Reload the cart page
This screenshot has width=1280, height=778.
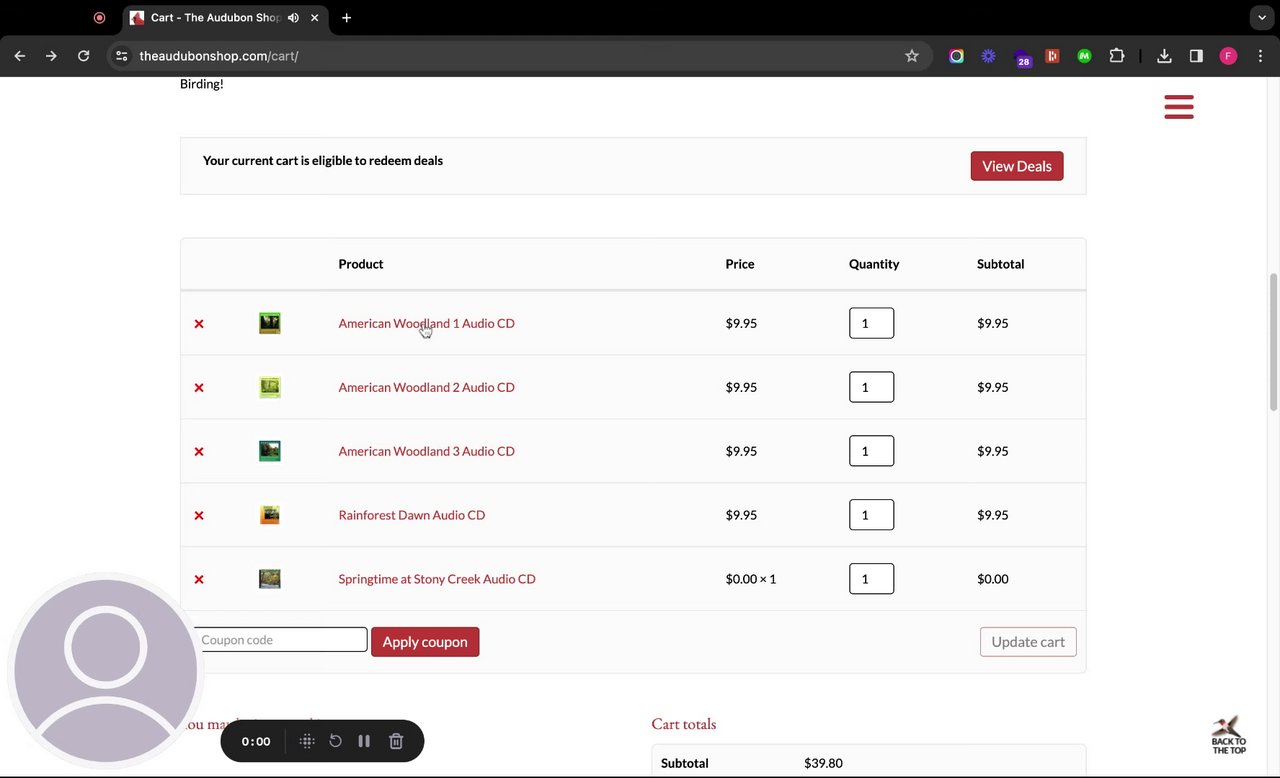point(84,56)
